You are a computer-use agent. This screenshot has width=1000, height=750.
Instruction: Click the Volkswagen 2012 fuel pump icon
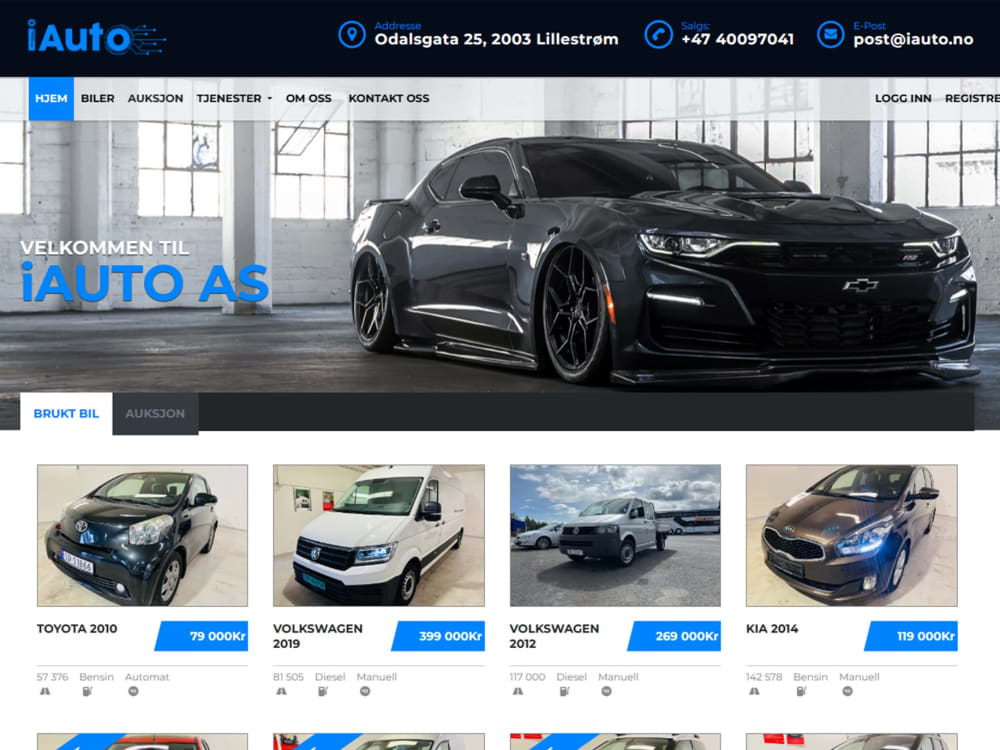tap(564, 691)
